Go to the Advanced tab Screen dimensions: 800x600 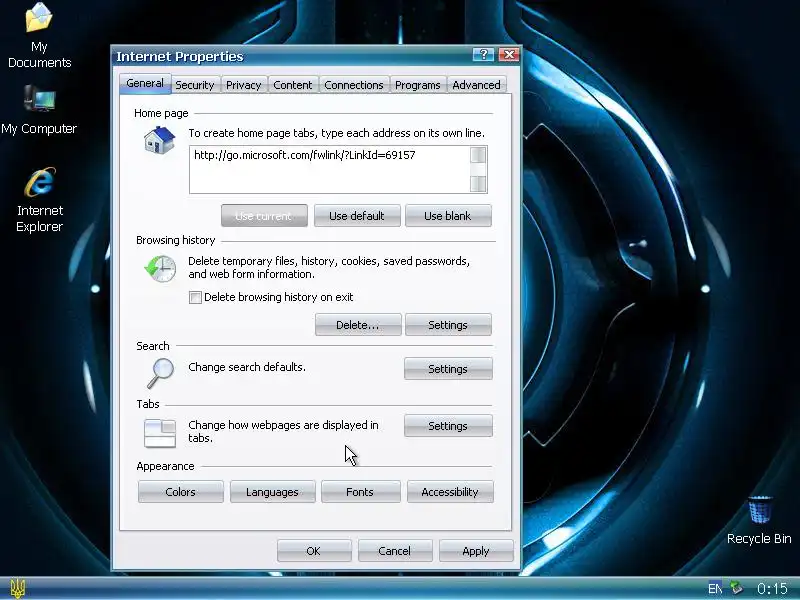pos(476,85)
